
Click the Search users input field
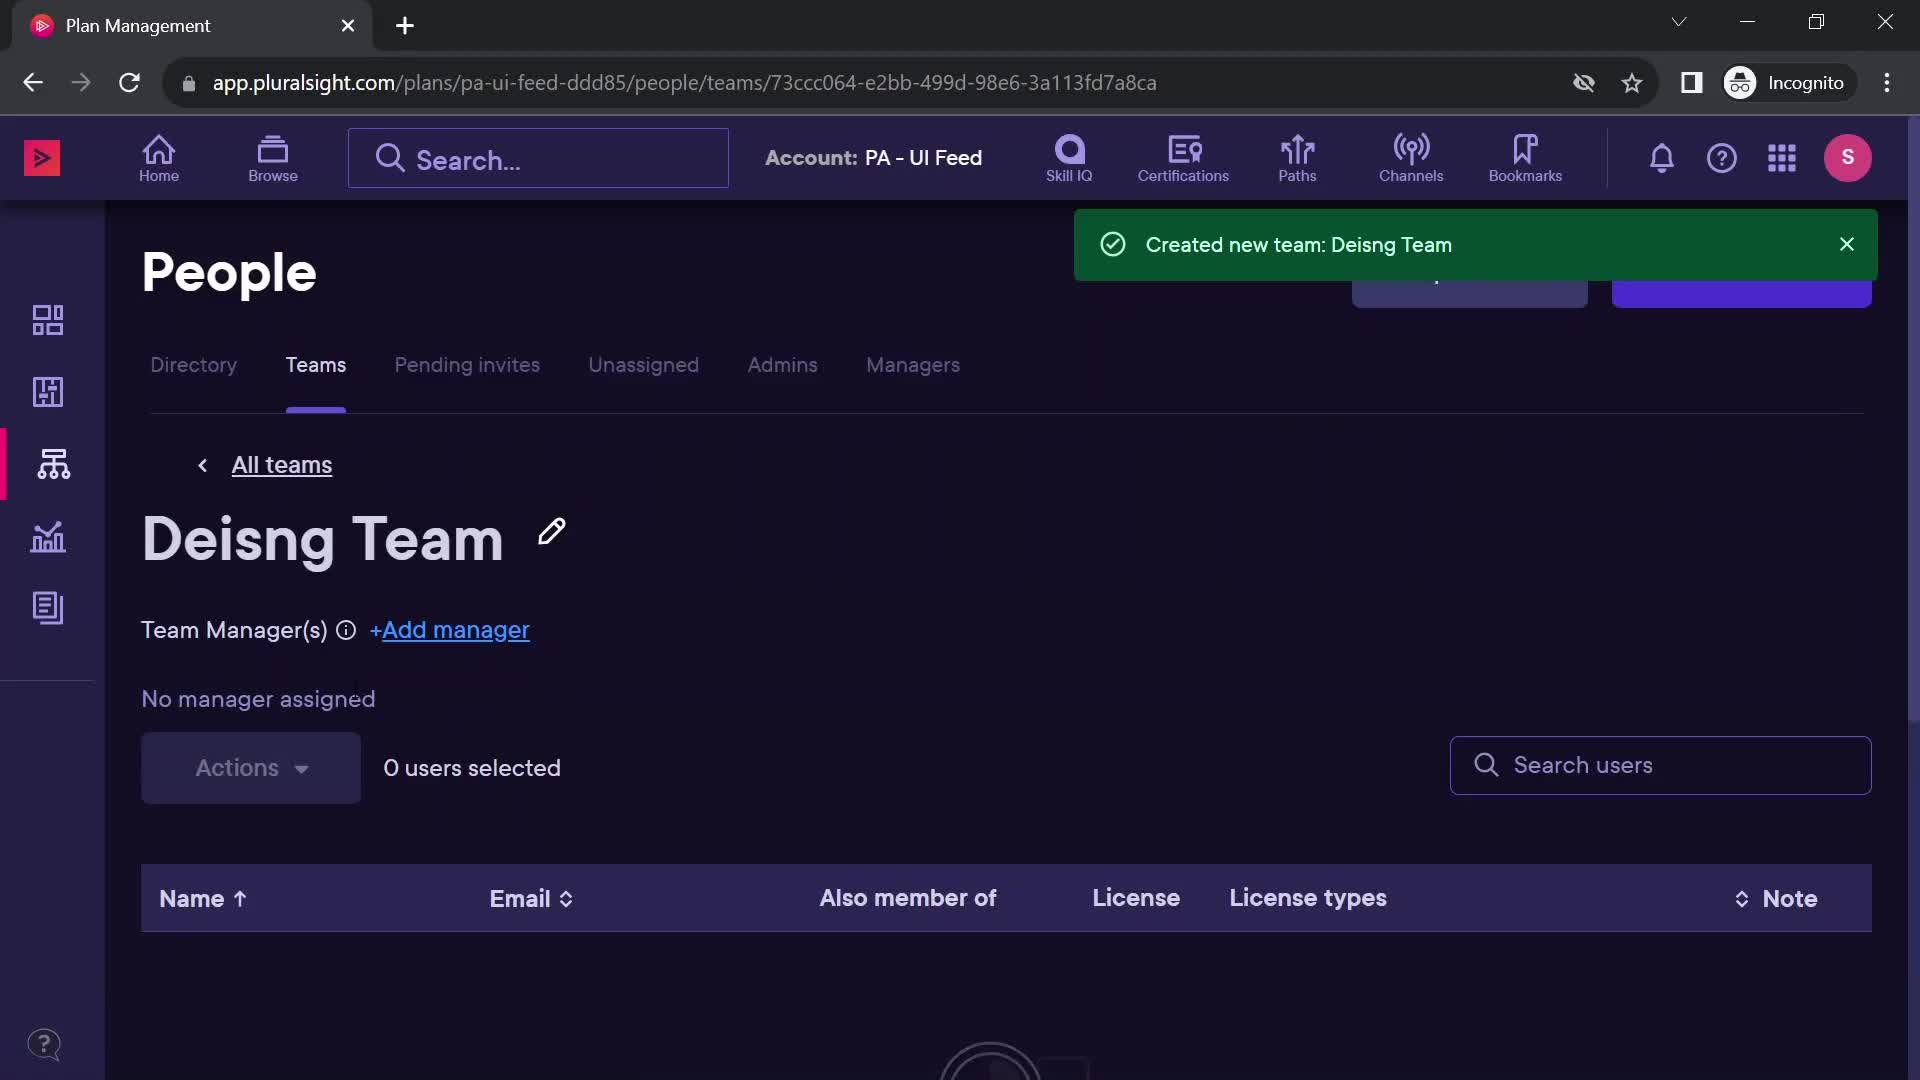1662,764
